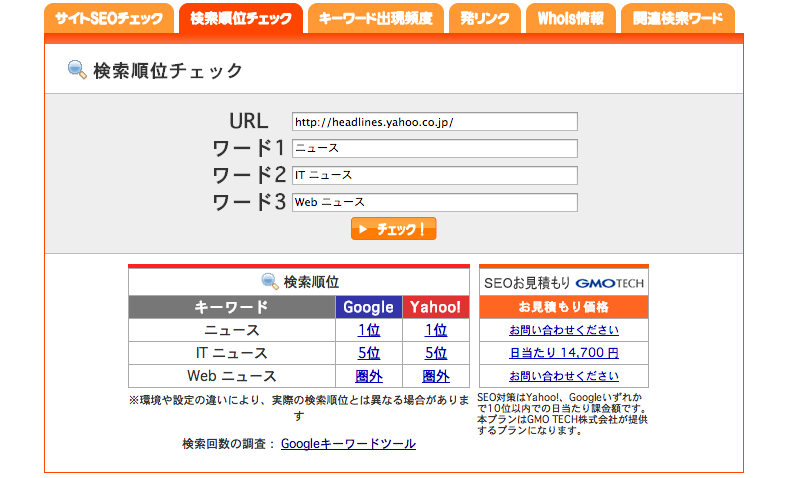Click the orange チェック！ button
786x478 pixels.
tap(394, 229)
